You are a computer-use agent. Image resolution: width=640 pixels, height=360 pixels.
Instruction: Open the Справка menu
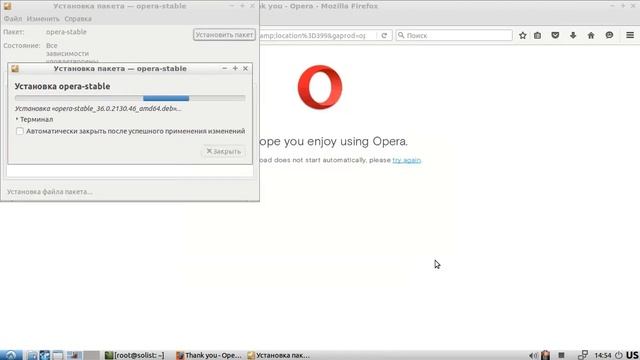78,19
